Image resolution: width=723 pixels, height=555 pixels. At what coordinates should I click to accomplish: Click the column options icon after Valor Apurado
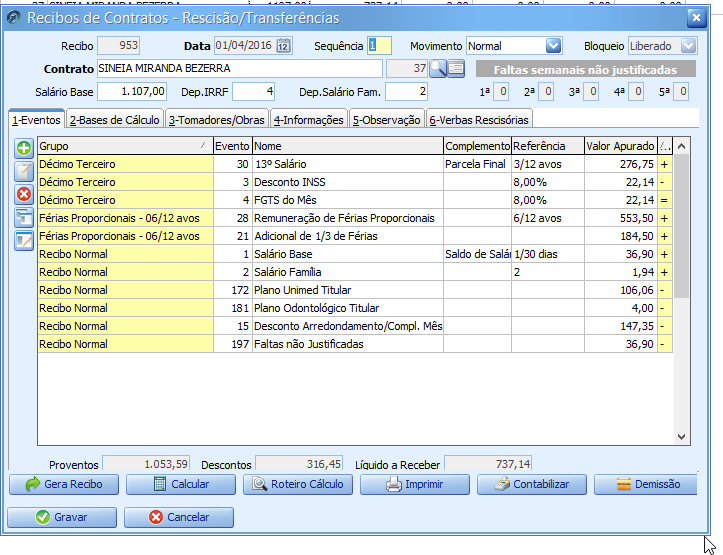(664, 146)
